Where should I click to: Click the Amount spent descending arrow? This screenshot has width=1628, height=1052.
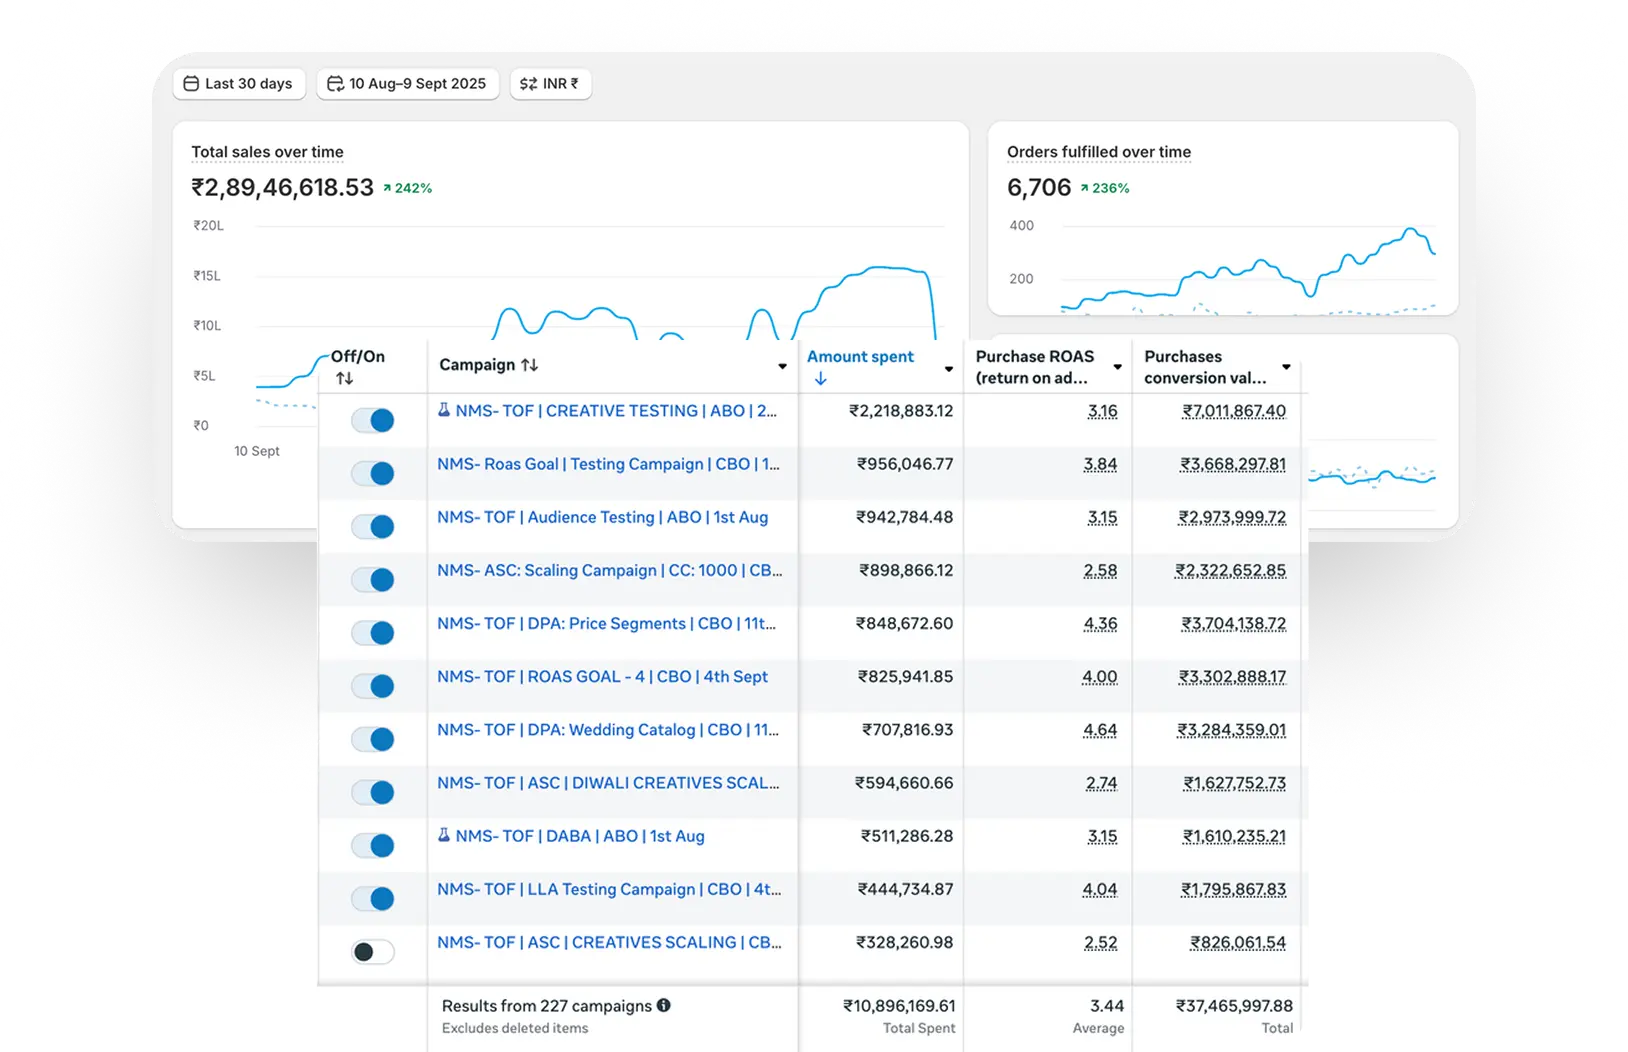coord(821,378)
